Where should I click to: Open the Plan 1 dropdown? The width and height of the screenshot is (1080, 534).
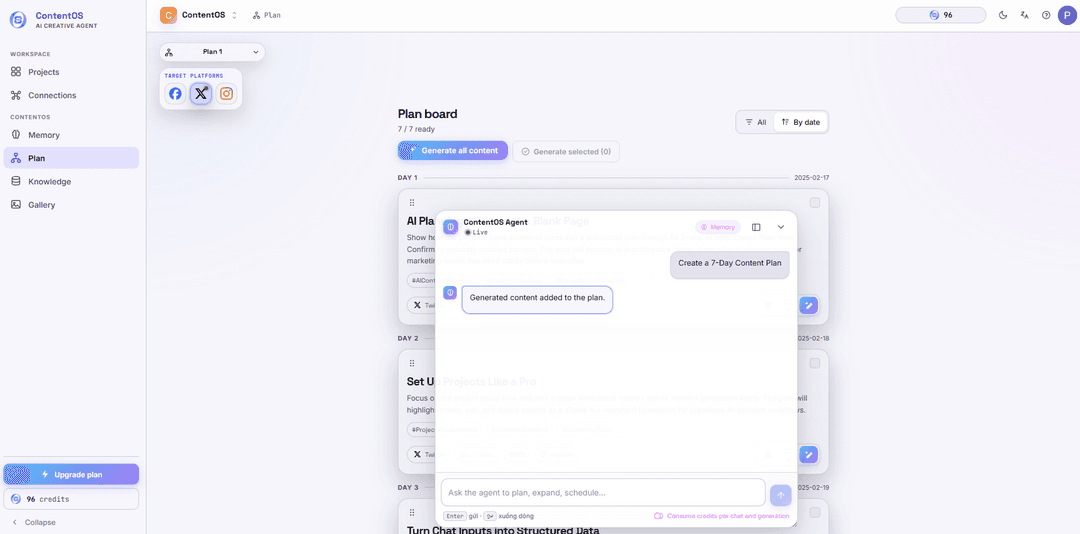pyautogui.click(x=212, y=52)
